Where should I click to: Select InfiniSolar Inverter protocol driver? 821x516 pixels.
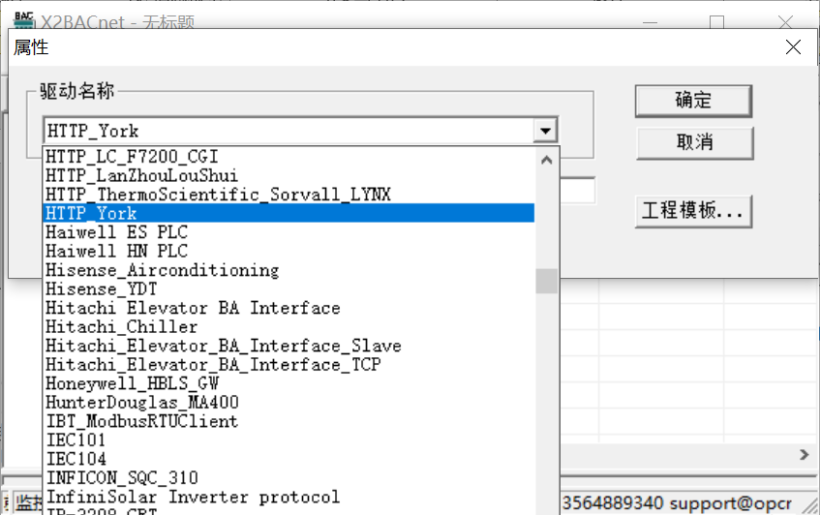point(289,497)
